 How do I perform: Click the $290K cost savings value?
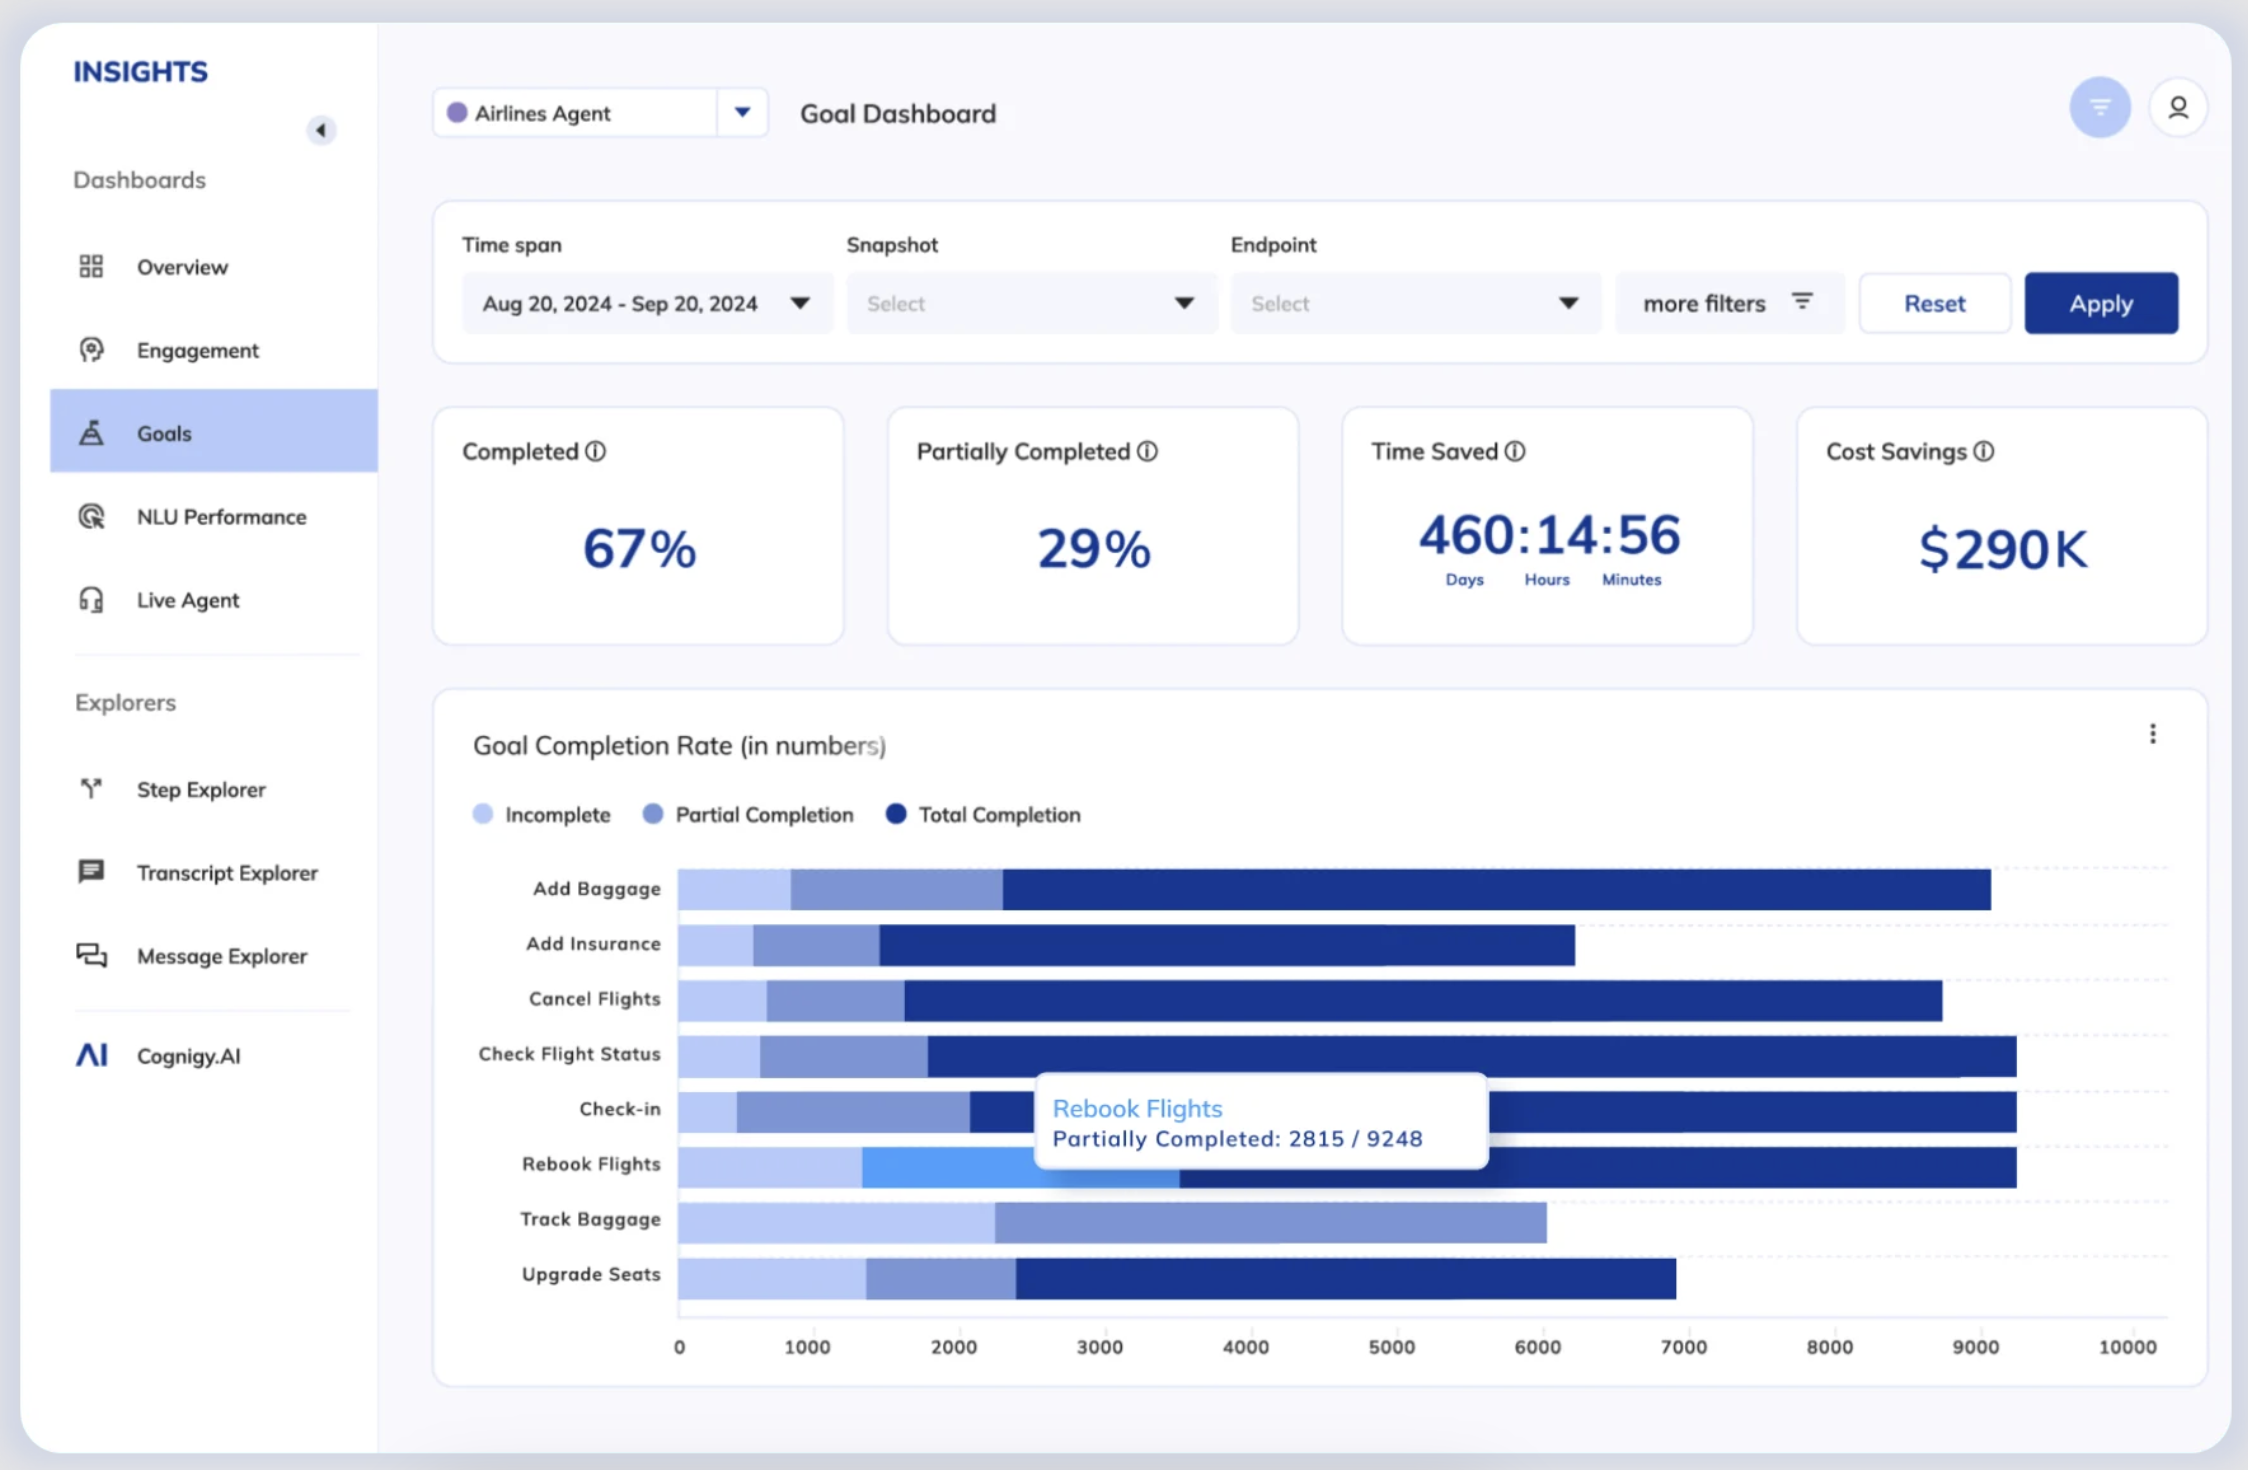[2003, 549]
